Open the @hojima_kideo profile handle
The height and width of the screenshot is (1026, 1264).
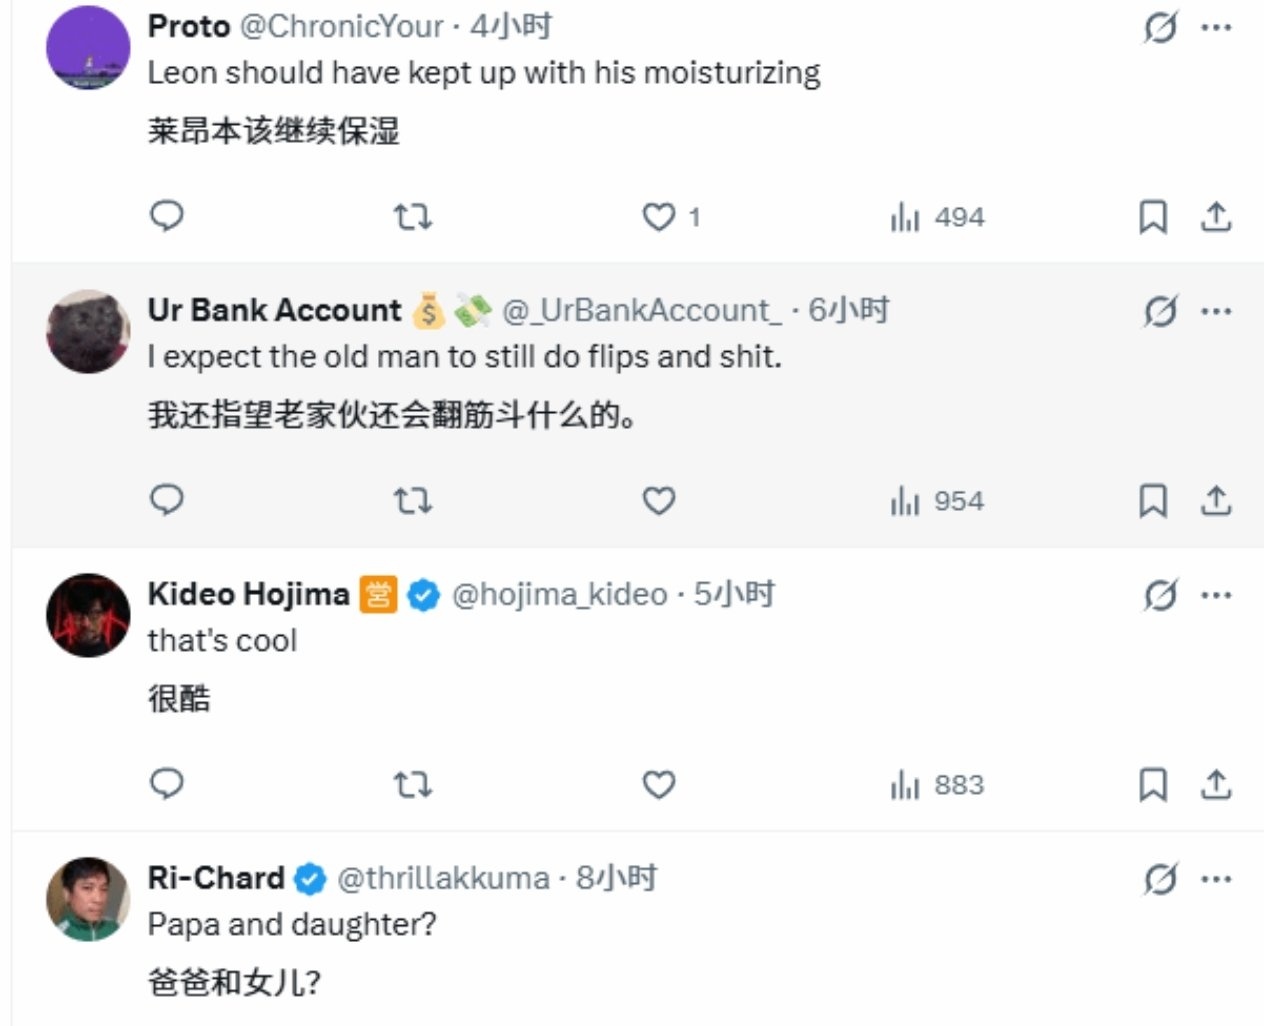point(559,595)
